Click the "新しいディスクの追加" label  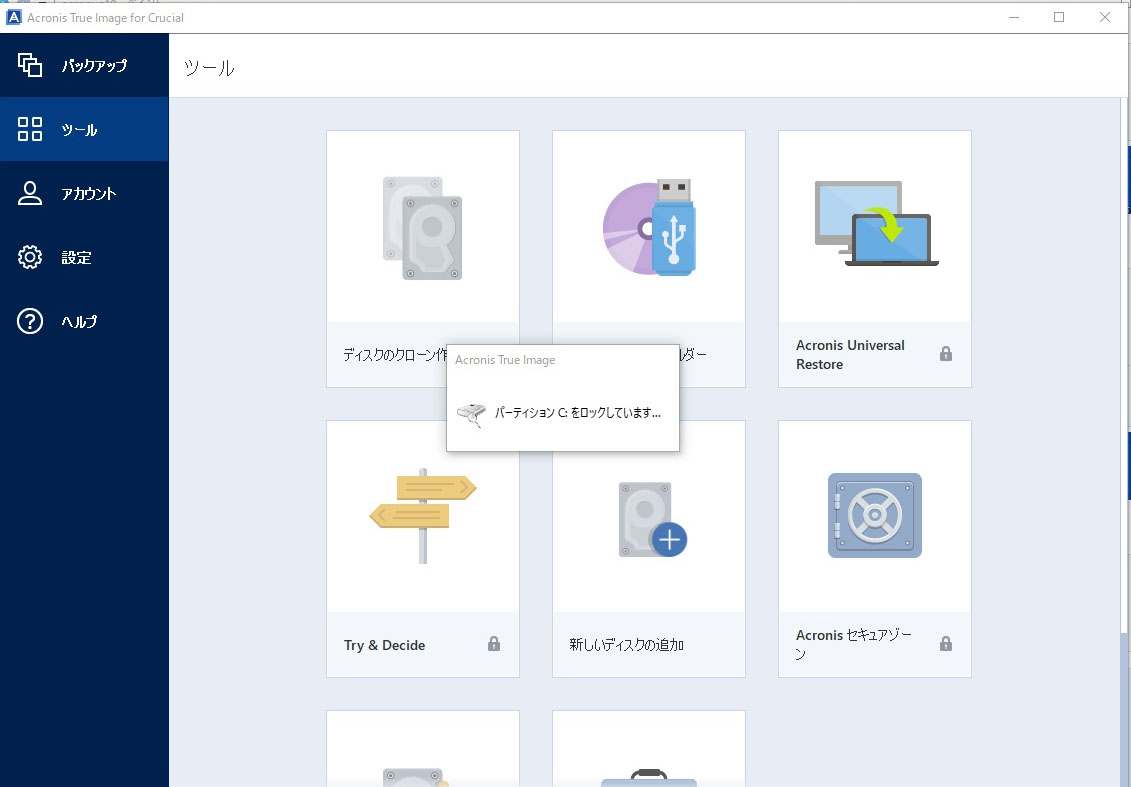point(626,645)
